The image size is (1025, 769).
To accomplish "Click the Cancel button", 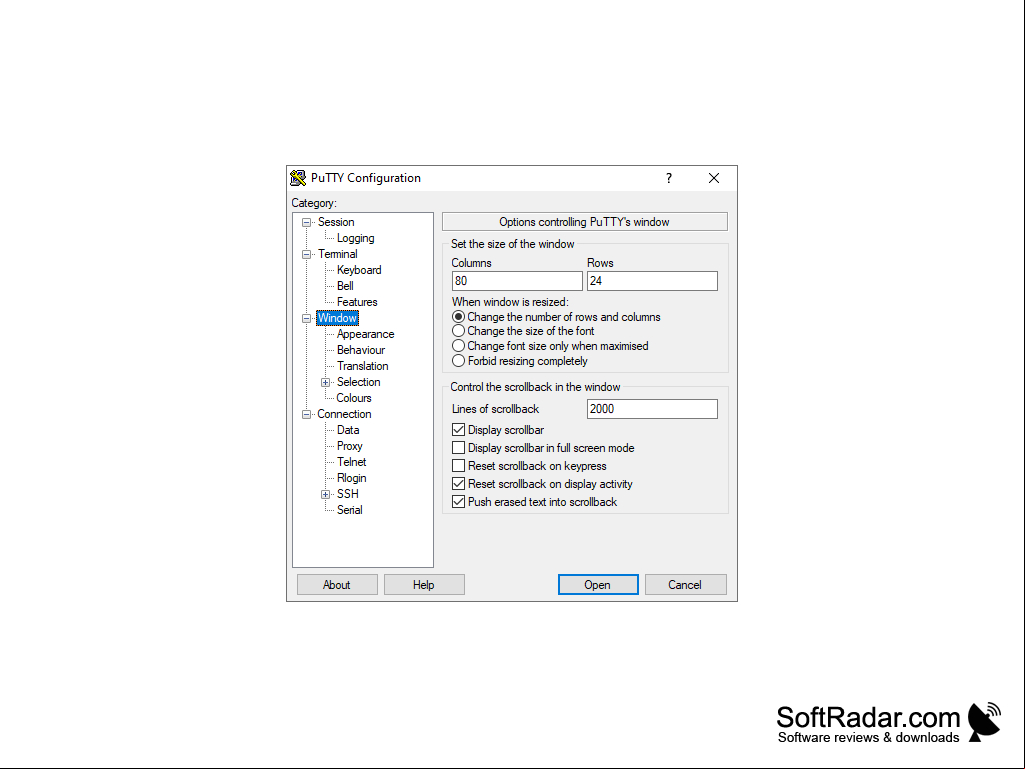I will 685,585.
